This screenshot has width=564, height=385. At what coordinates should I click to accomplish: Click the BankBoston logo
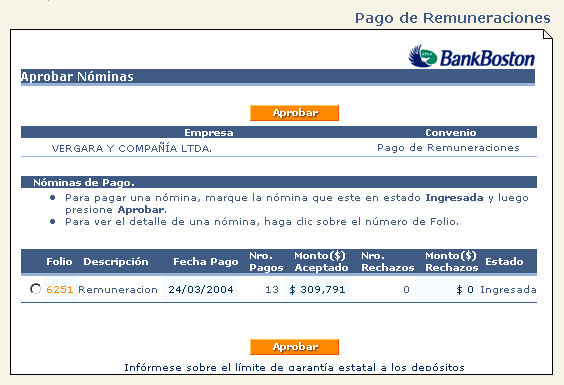point(472,56)
